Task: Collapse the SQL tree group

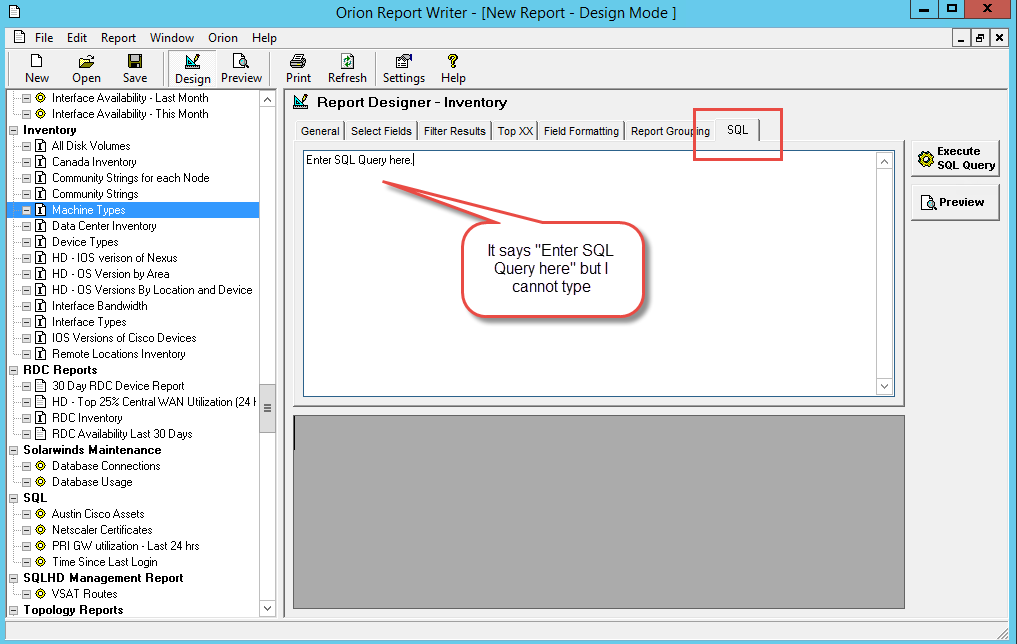Action: pyautogui.click(x=13, y=498)
